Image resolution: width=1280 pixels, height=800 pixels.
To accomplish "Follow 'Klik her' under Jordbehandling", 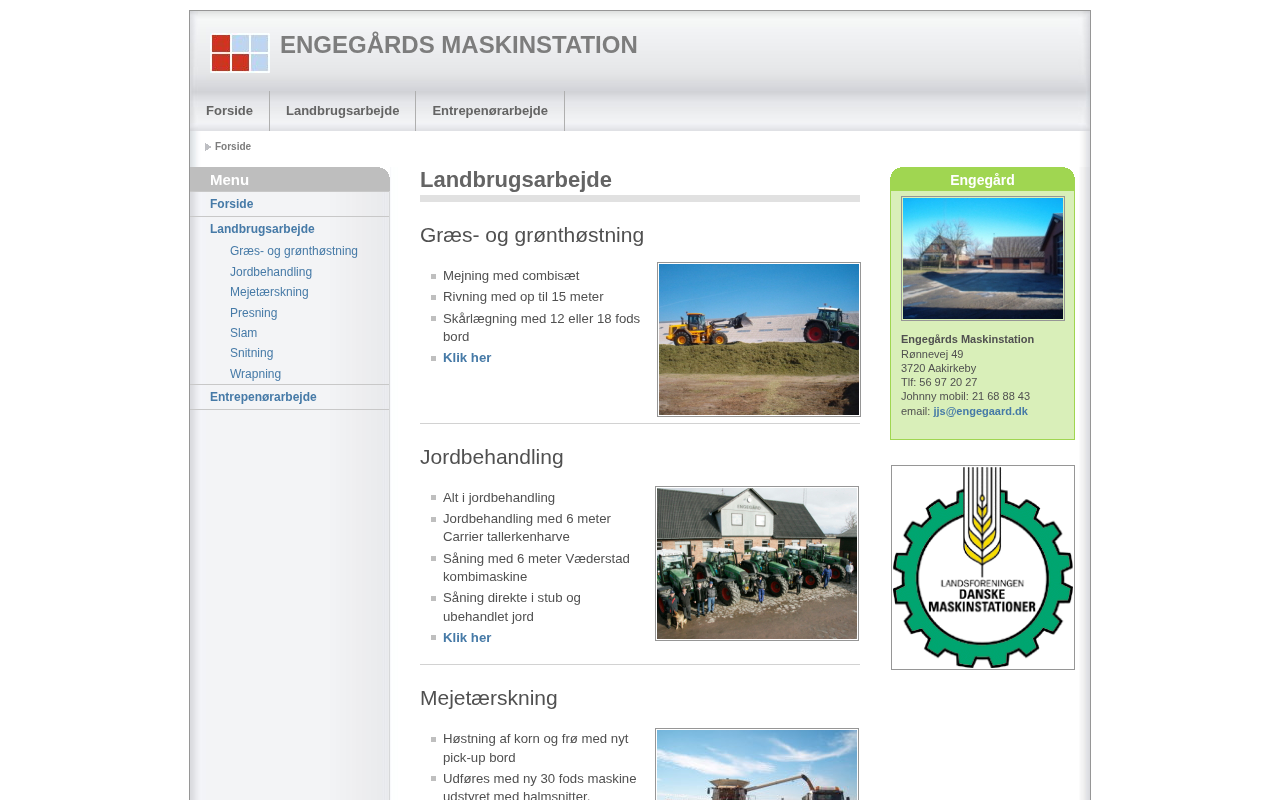I will click(x=467, y=638).
